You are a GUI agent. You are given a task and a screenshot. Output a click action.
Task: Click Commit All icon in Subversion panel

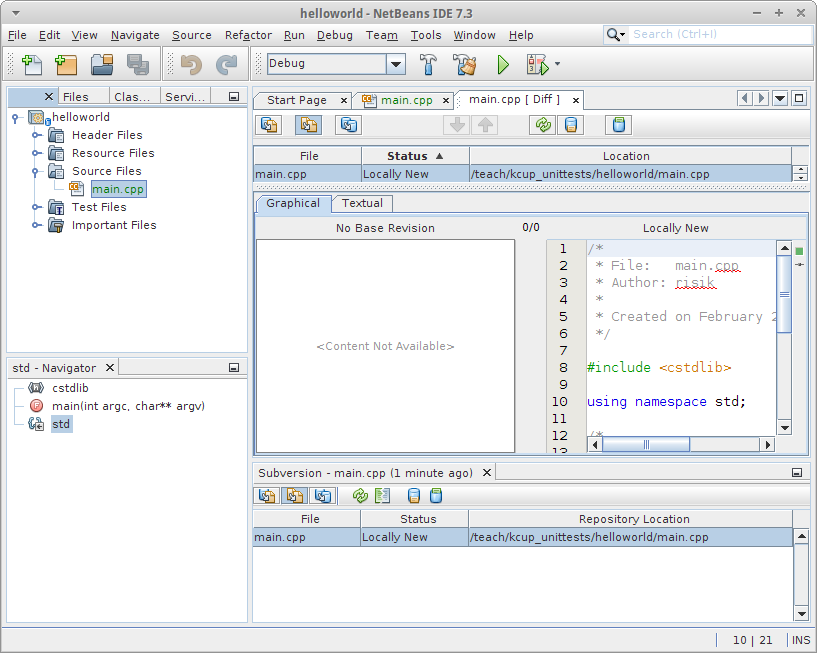pyautogui.click(x=436, y=496)
